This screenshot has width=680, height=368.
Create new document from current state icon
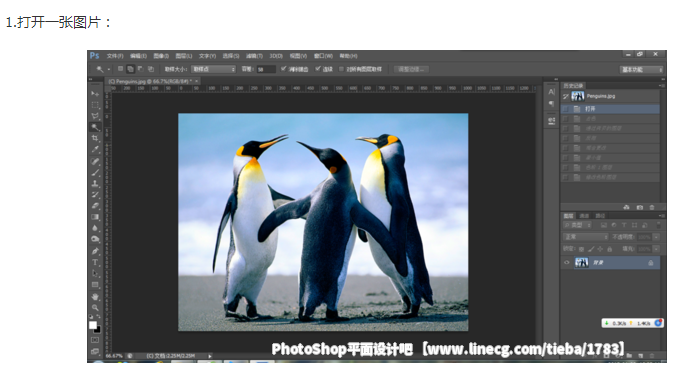coord(626,207)
